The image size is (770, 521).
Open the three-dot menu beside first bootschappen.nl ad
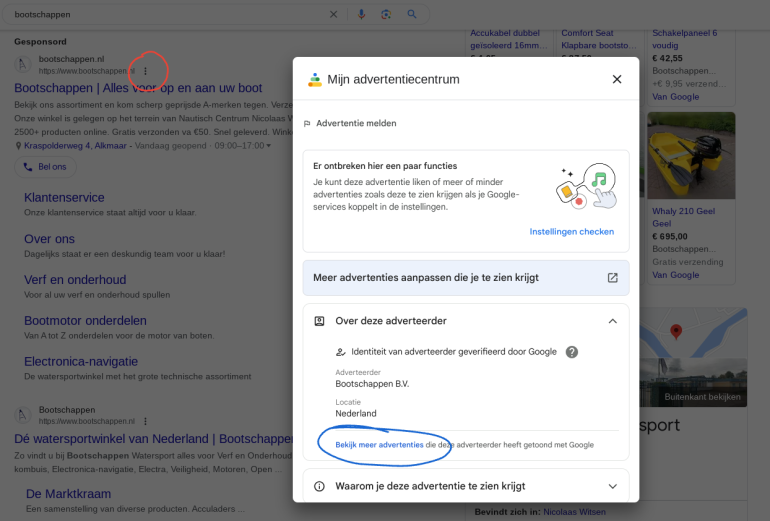pos(145,71)
